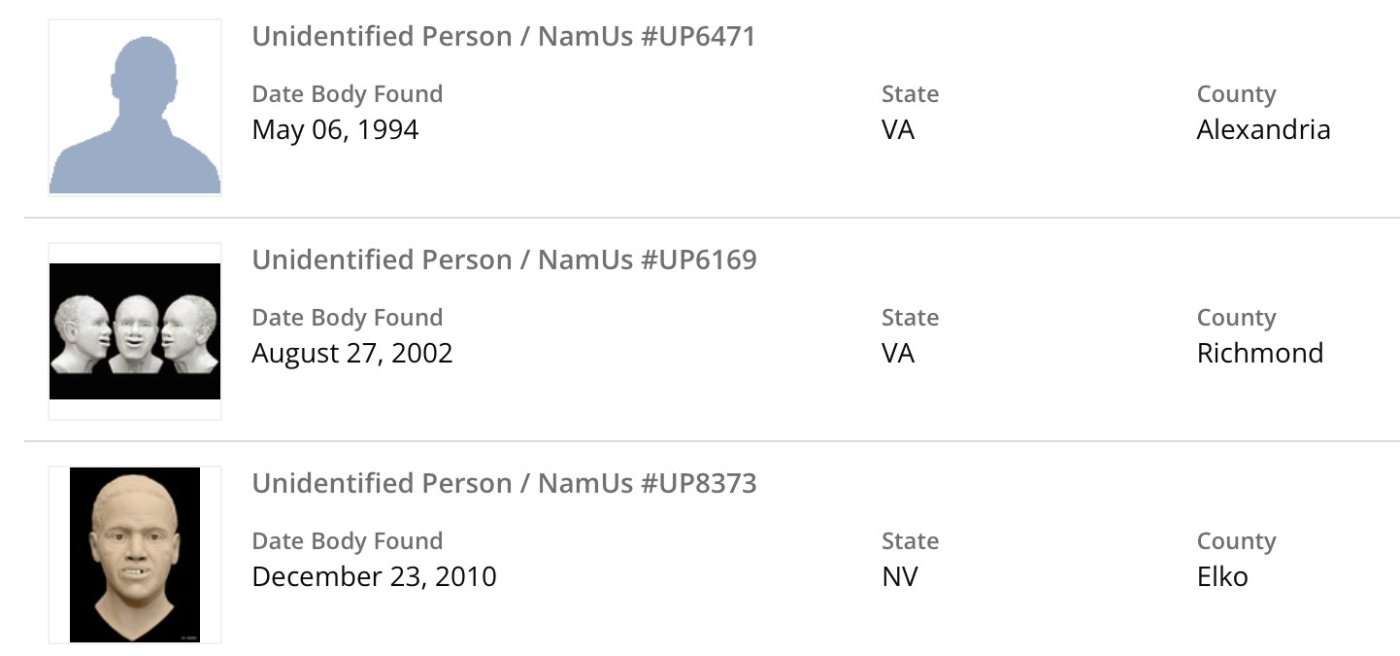This screenshot has height=656, width=1400.
Task: Click the County label in the Richmond row
Action: click(x=1236, y=318)
